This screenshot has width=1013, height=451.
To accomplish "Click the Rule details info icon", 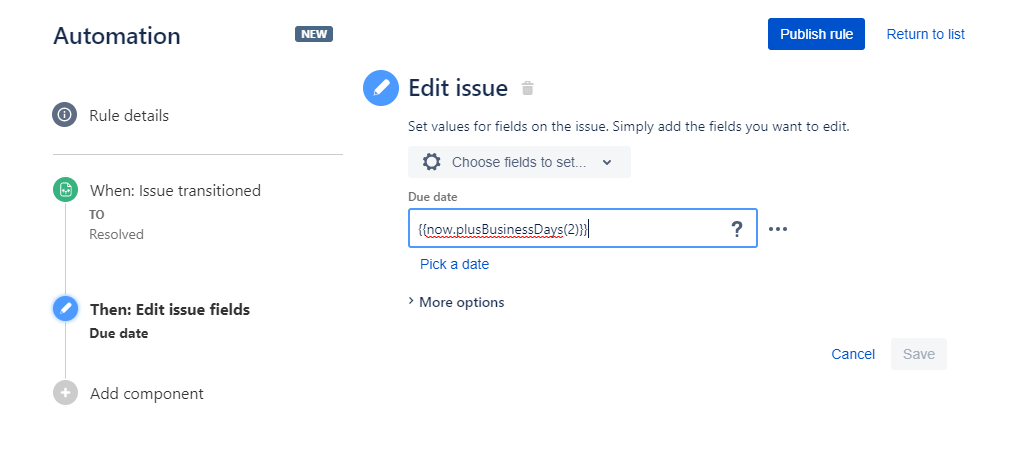I will 65,115.
